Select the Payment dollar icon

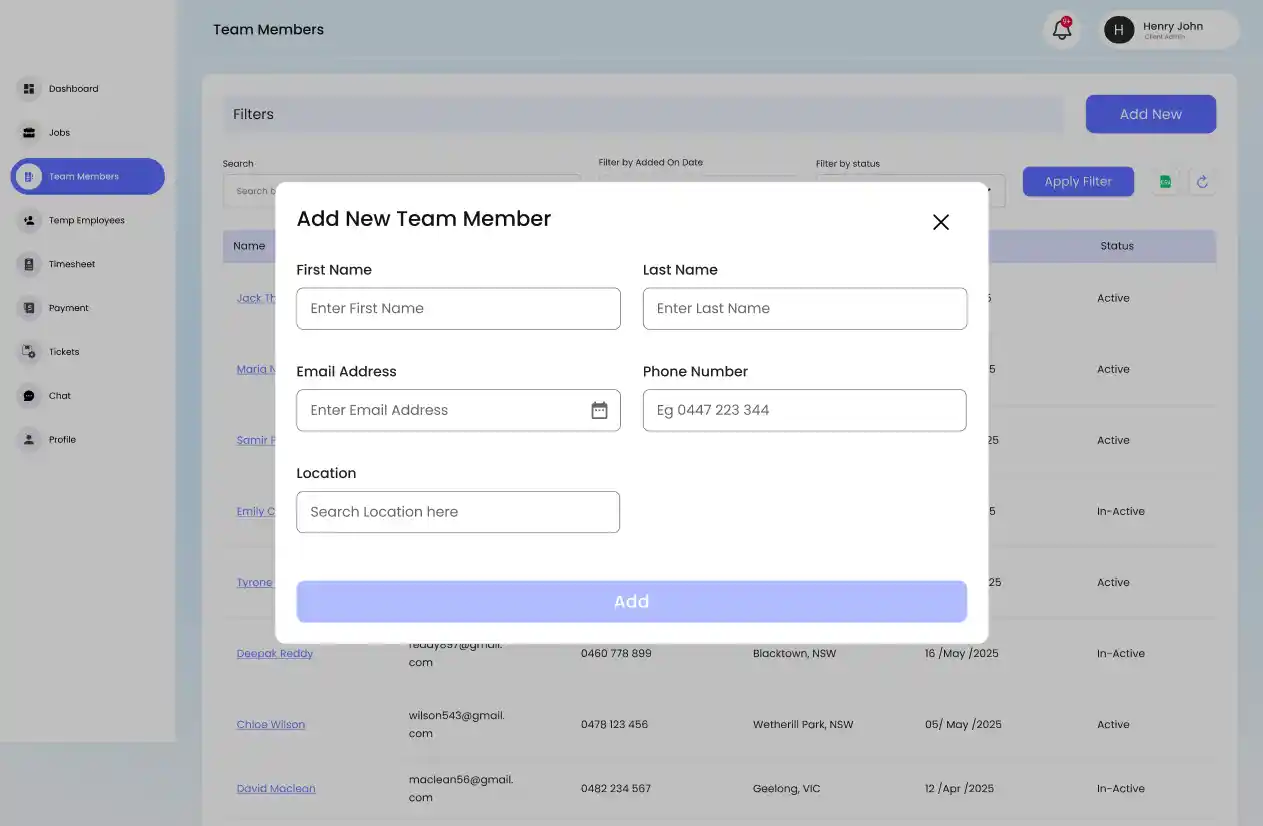point(28,308)
